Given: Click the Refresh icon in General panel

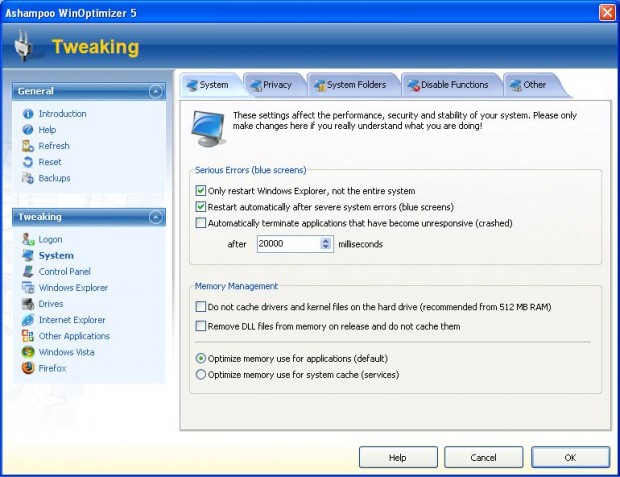Looking at the screenshot, I should 28,146.
